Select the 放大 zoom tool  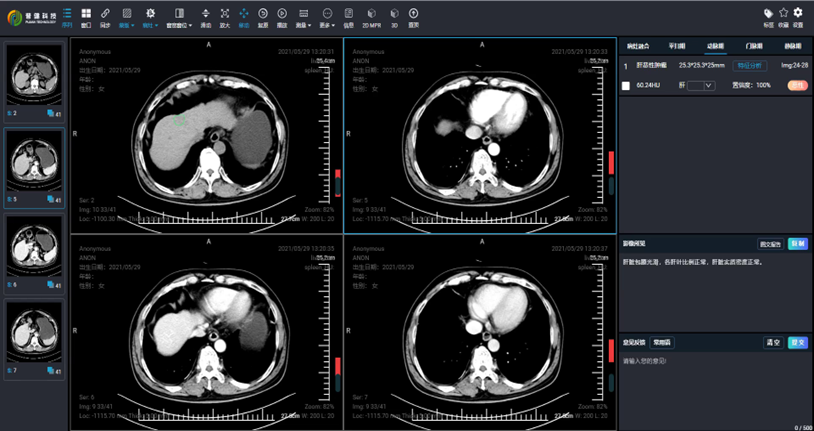225,14
